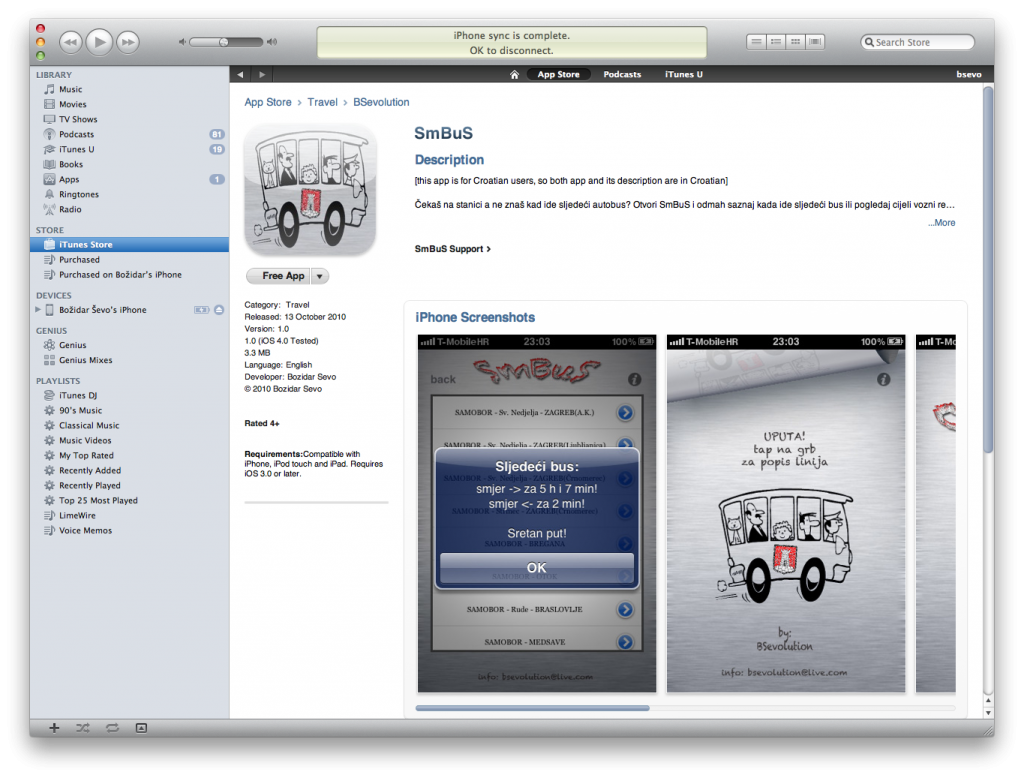Viewport: 1024px width, 778px height.
Task: Open the Music Videos playlist
Action: 129,441
